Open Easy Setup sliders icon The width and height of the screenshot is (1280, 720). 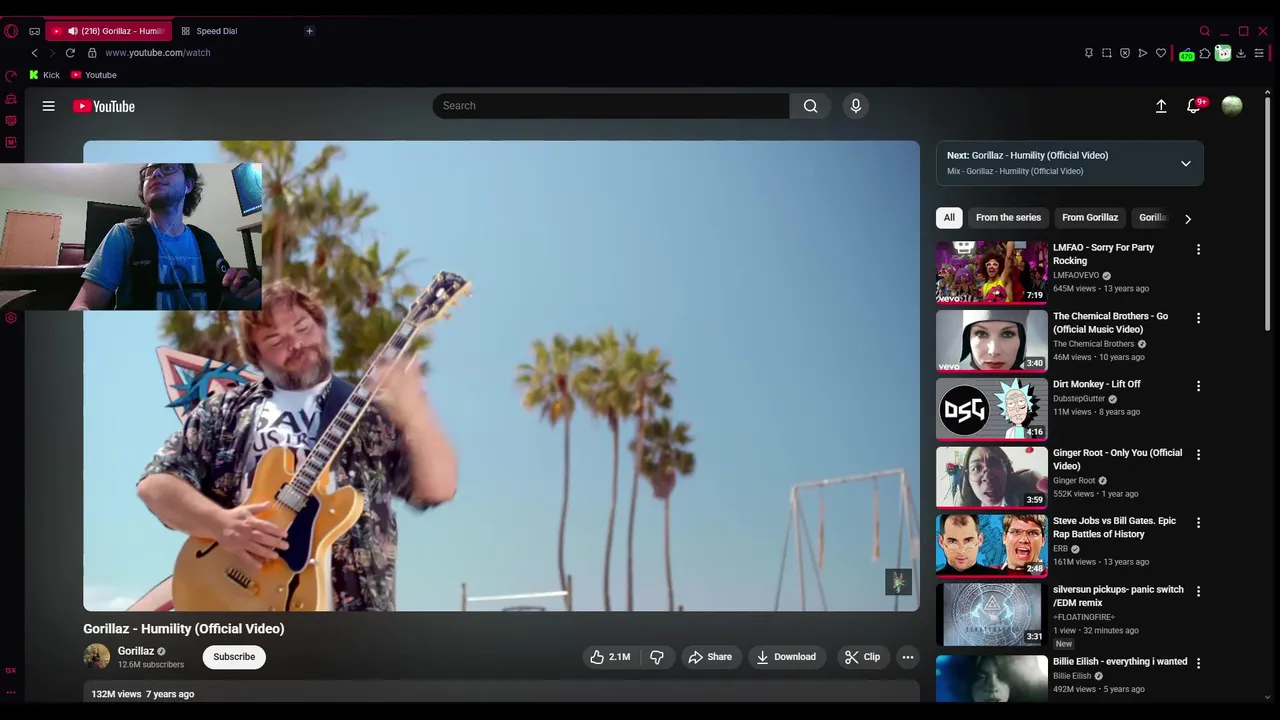1259,53
